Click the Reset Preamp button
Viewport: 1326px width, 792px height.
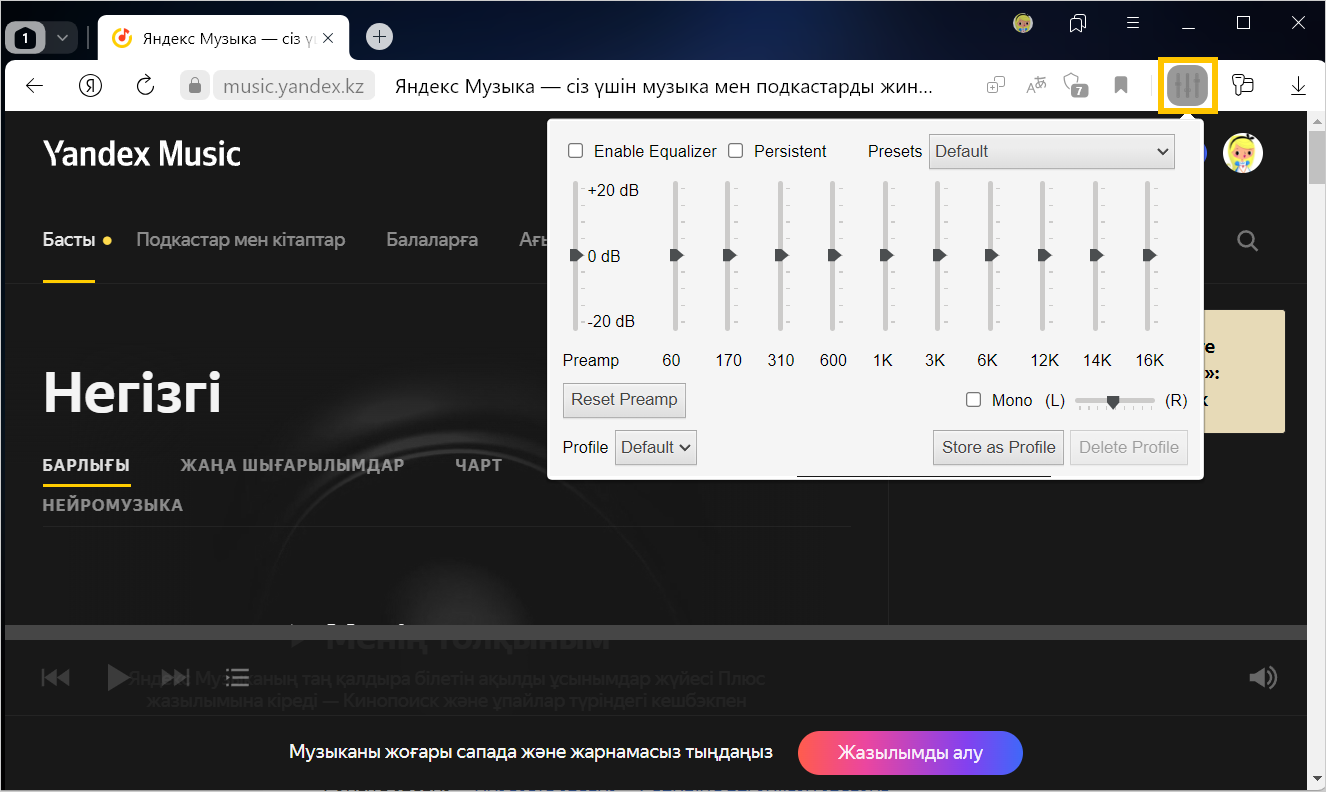click(624, 399)
